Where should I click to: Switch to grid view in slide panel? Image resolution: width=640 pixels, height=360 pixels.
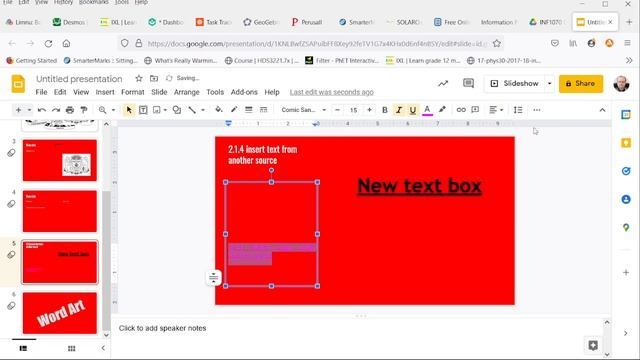tap(71, 348)
